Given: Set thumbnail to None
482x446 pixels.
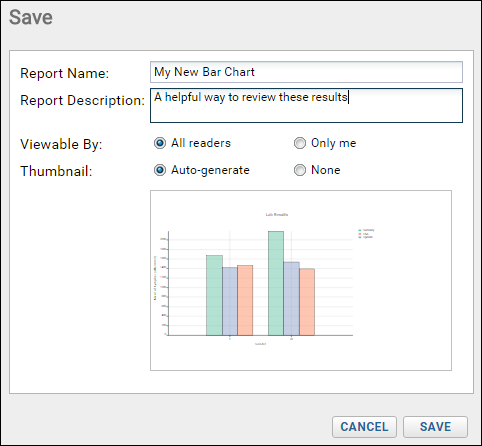Looking at the screenshot, I should [x=300, y=170].
